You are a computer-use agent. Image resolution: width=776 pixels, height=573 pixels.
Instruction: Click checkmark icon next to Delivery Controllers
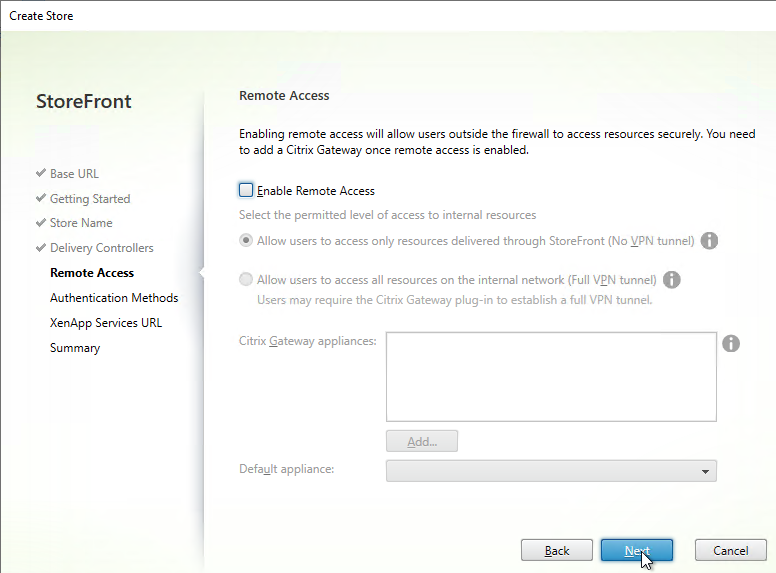(x=41, y=247)
